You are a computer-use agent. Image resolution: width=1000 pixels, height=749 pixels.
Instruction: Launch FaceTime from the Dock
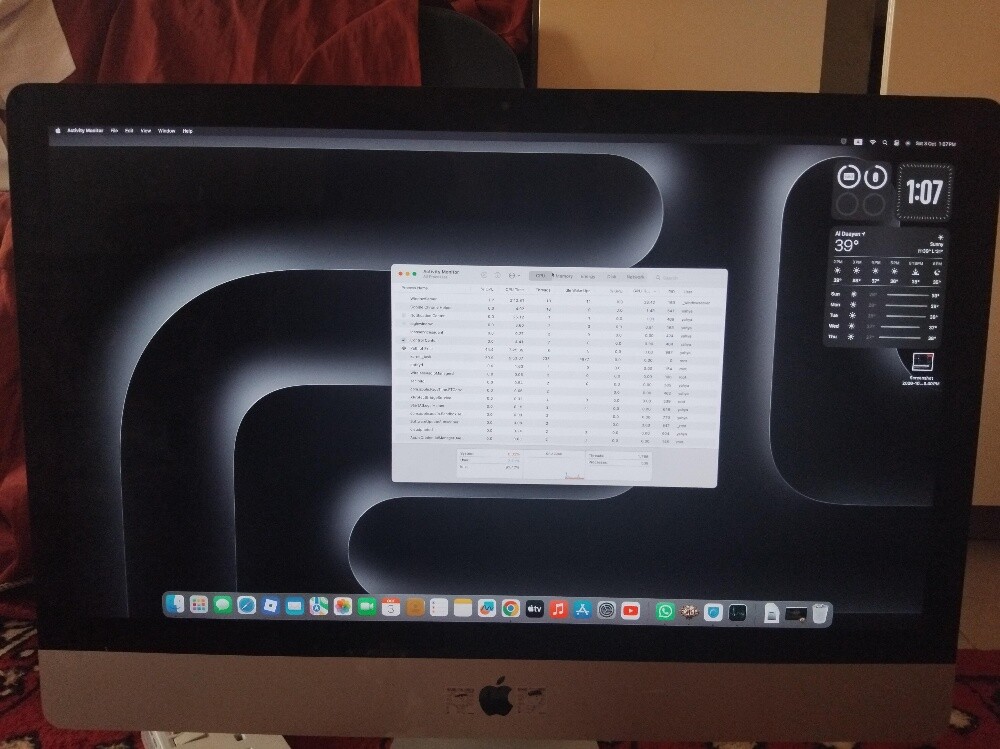pos(367,607)
